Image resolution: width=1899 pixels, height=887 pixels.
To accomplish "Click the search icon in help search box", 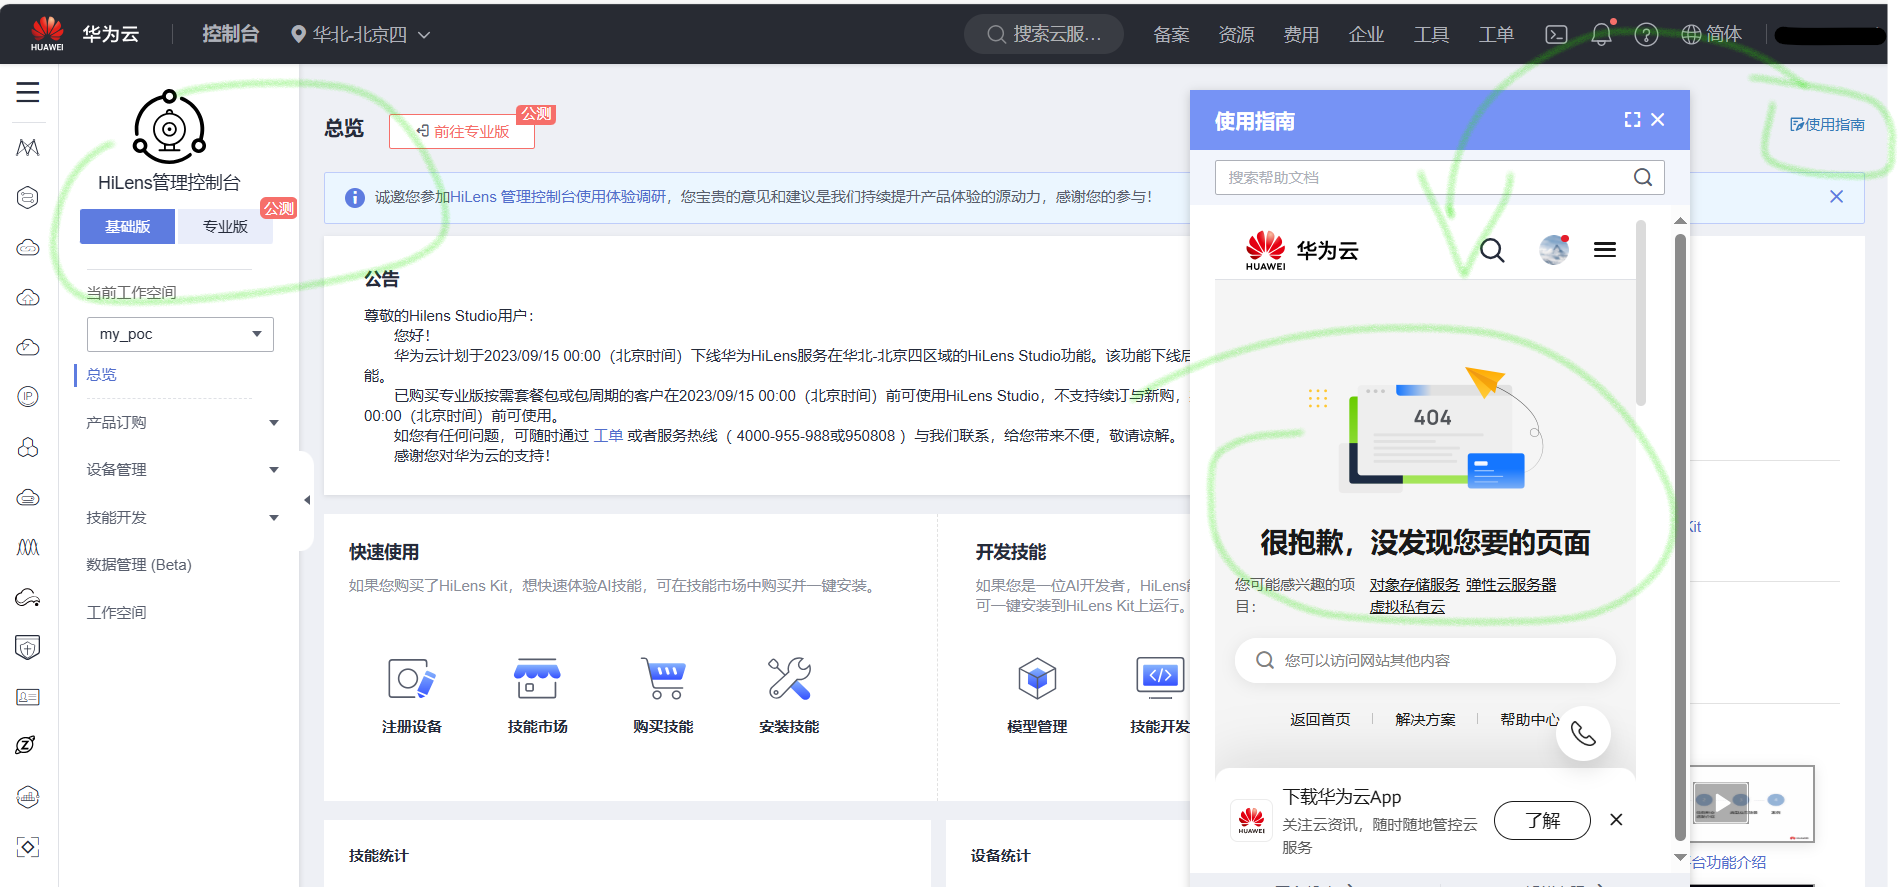I will 1643,177.
